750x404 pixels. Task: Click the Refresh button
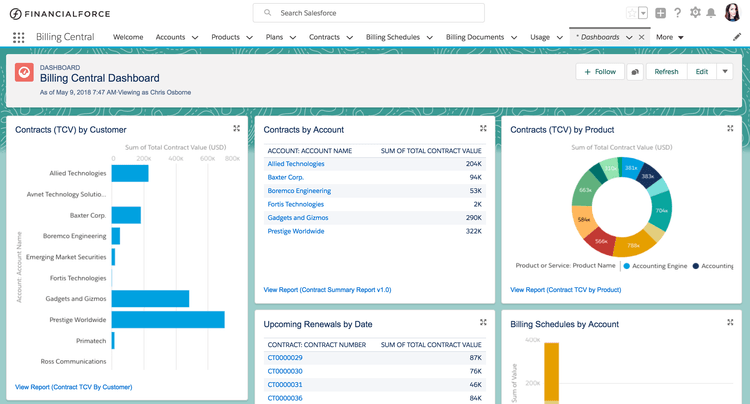[666, 72]
